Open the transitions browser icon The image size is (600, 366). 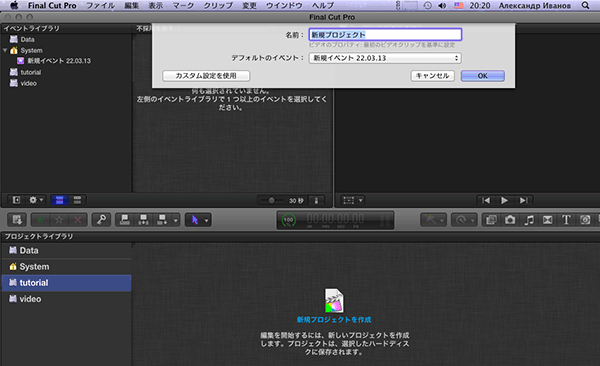click(x=548, y=220)
